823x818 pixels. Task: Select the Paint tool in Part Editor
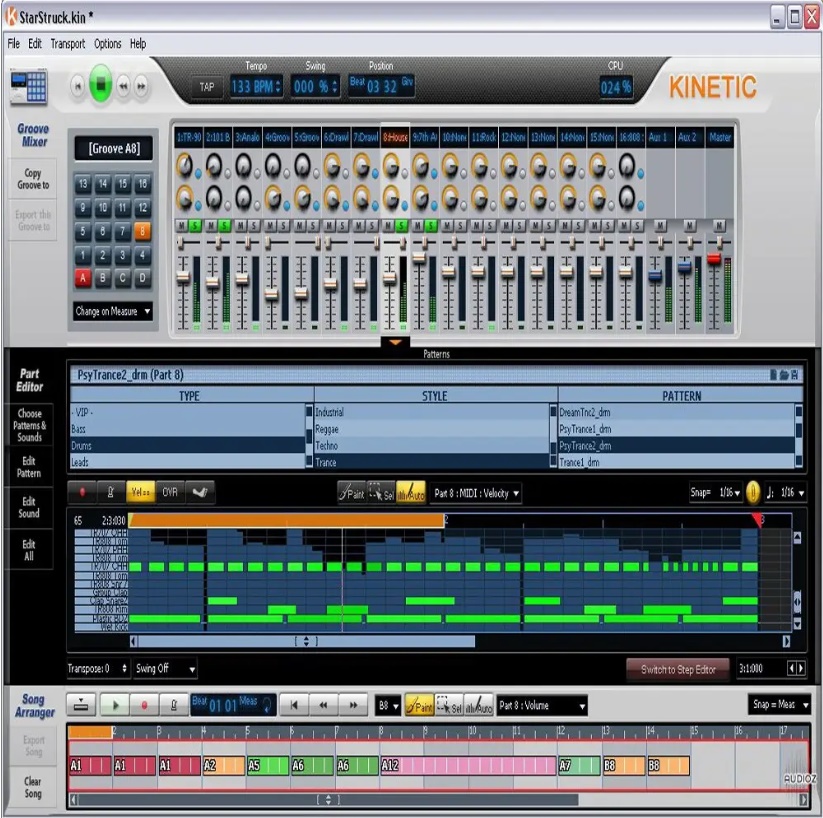[351, 493]
